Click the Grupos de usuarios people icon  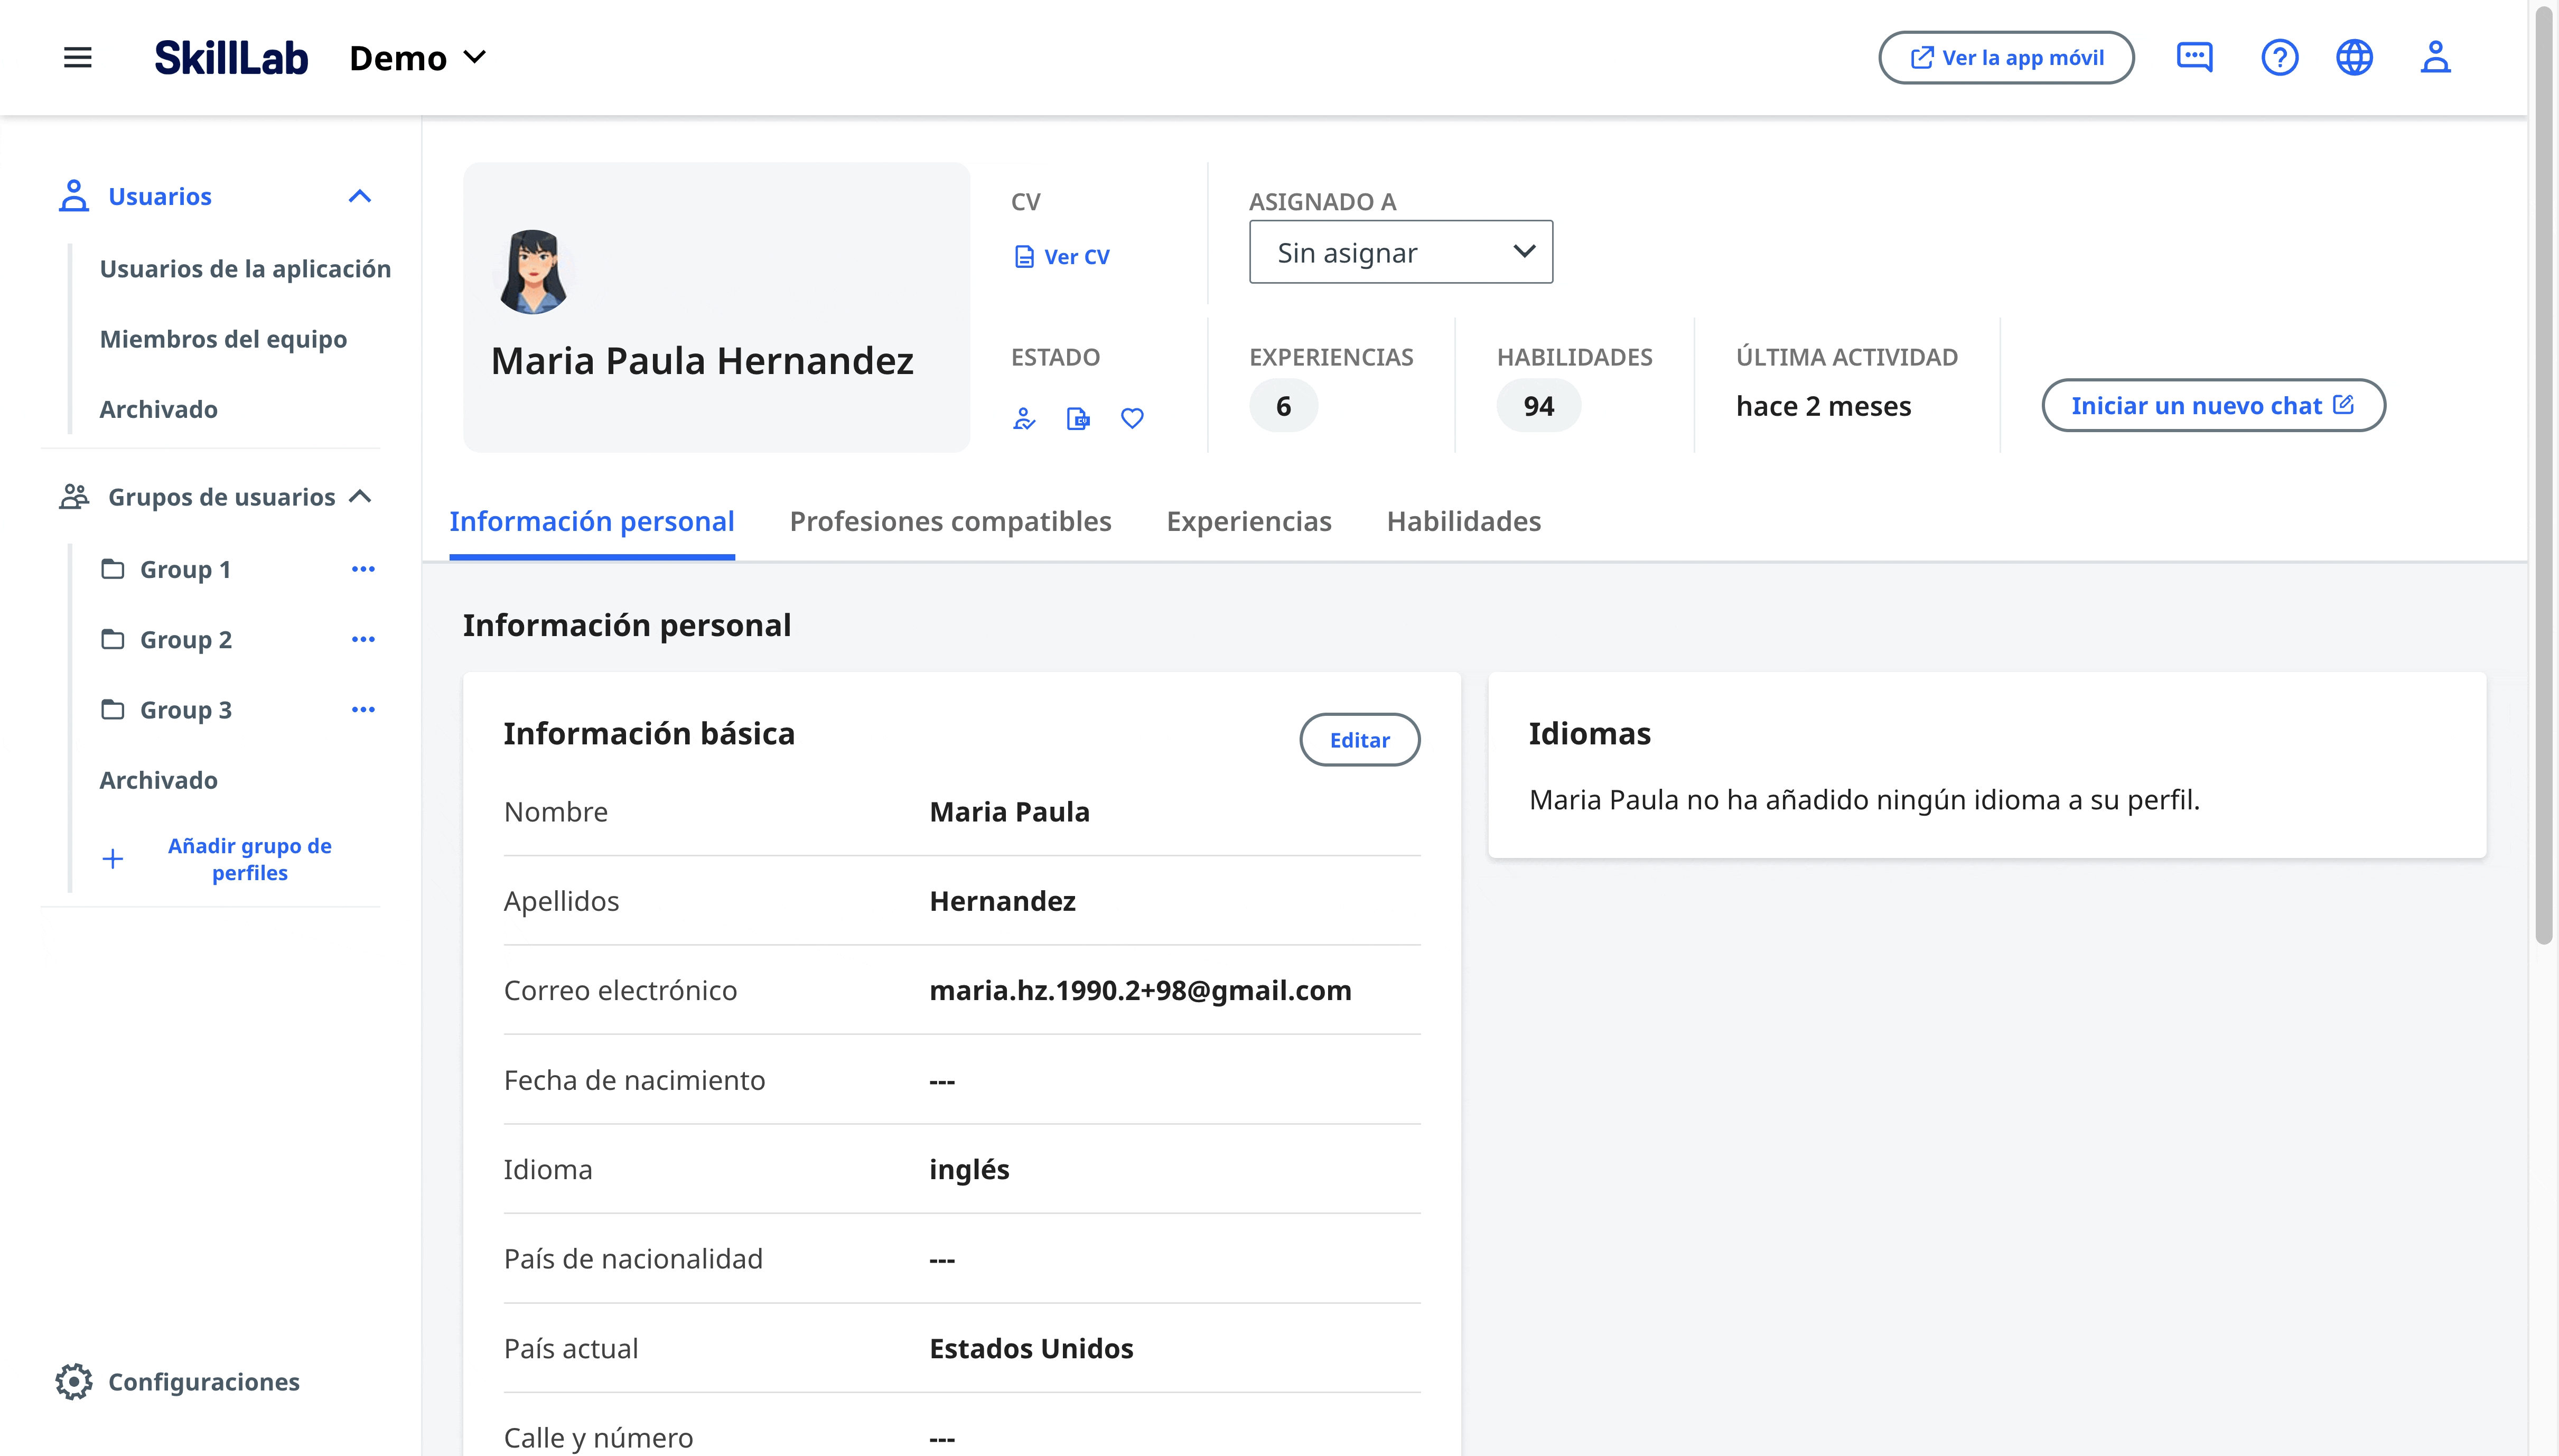[73, 497]
